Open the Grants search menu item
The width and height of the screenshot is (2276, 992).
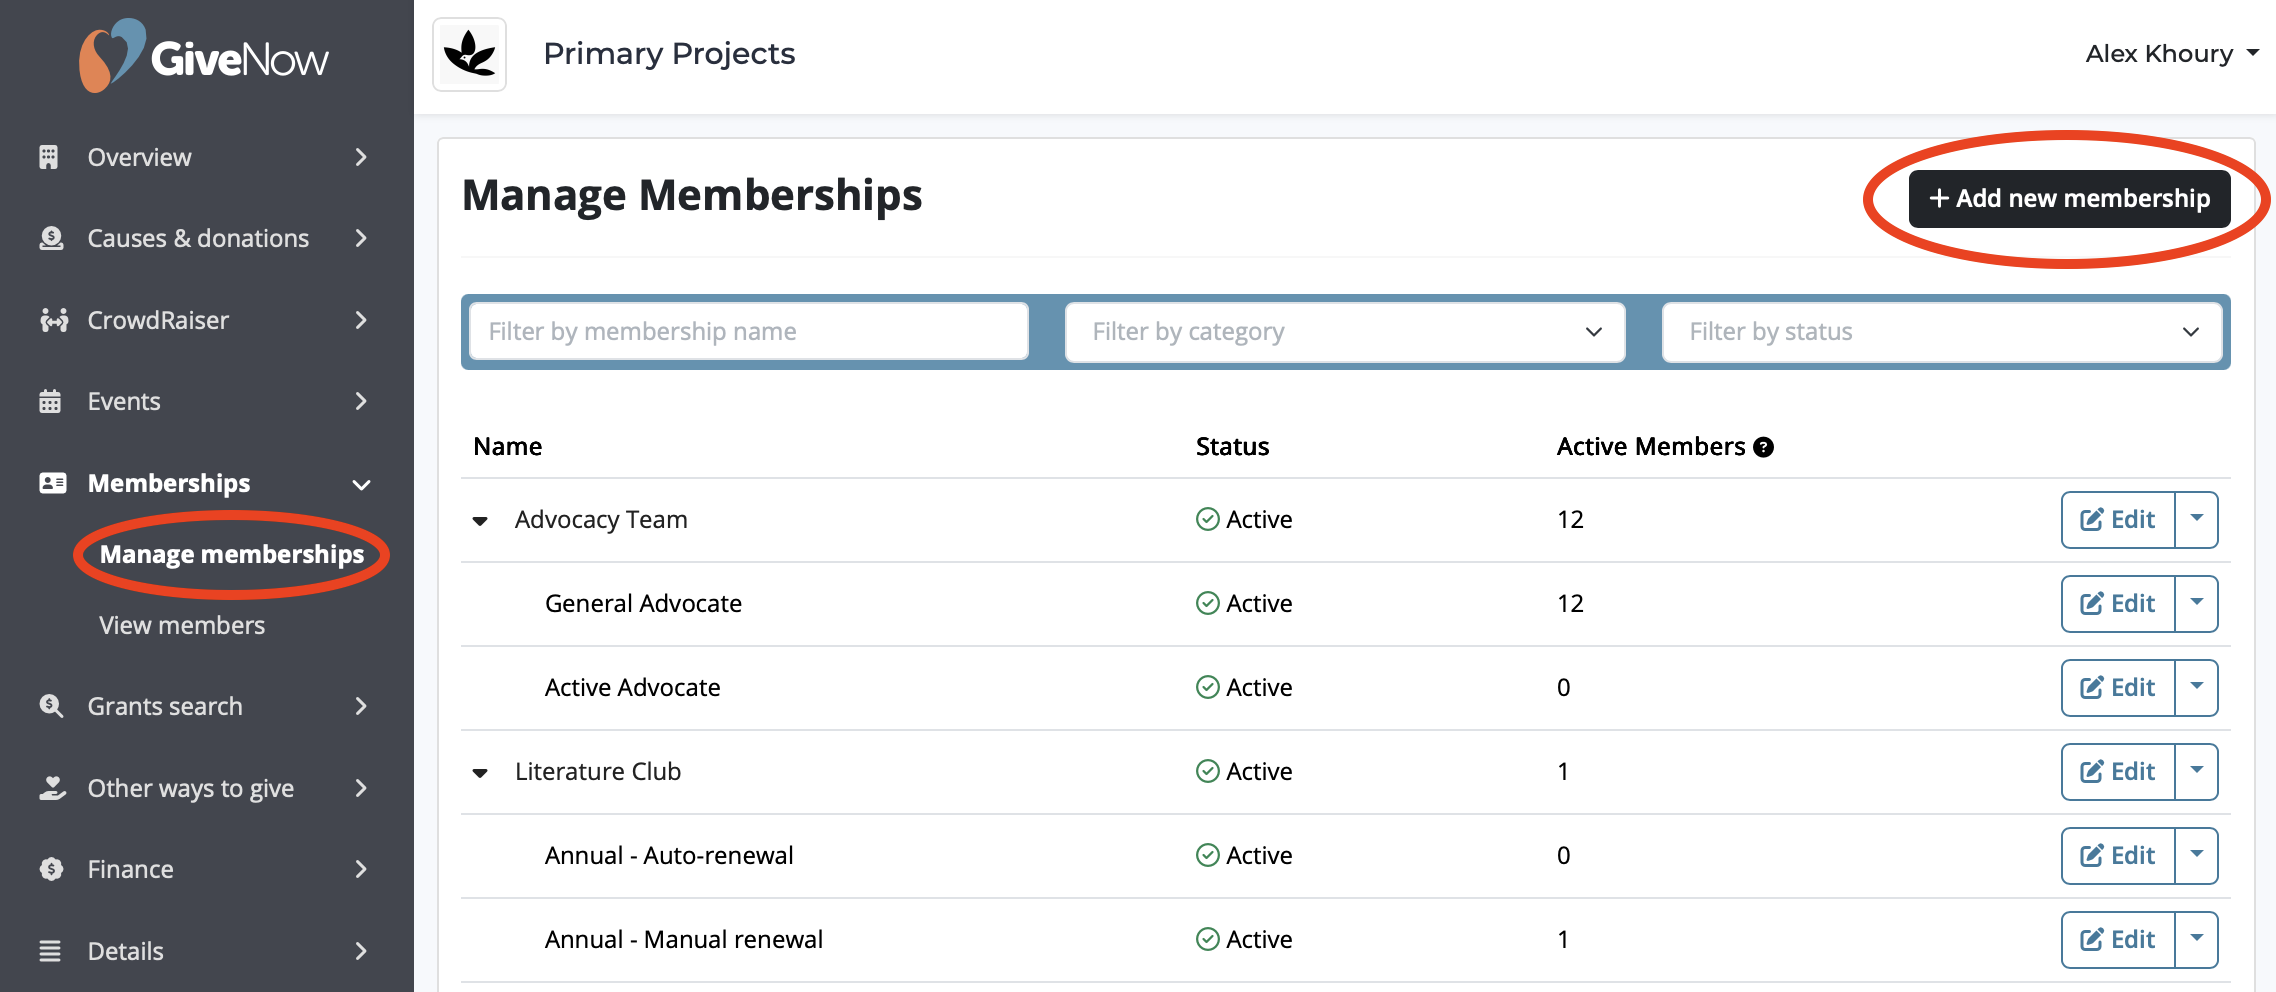165,706
